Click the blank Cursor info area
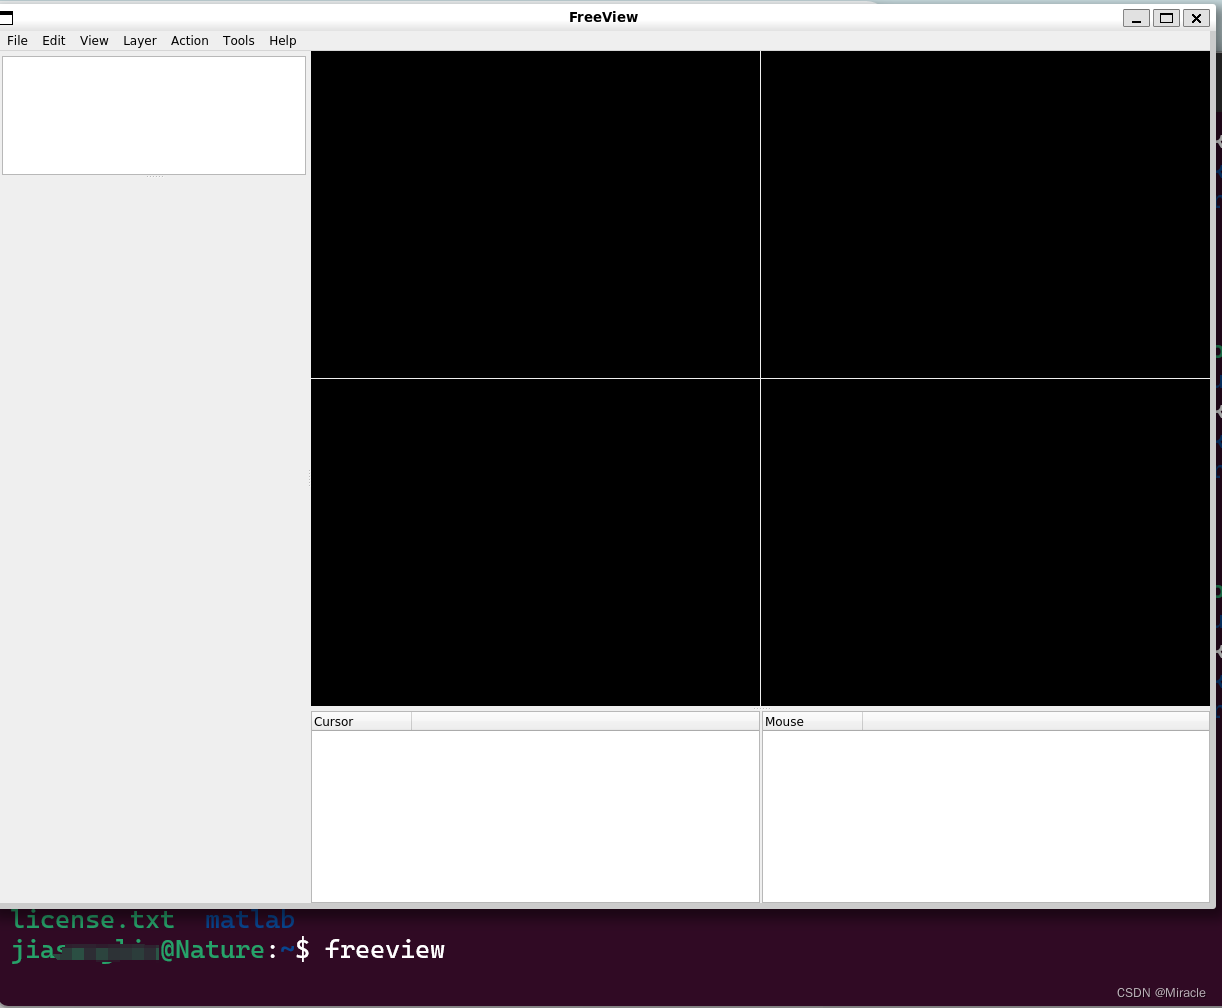The height and width of the screenshot is (1008, 1222). 535,815
